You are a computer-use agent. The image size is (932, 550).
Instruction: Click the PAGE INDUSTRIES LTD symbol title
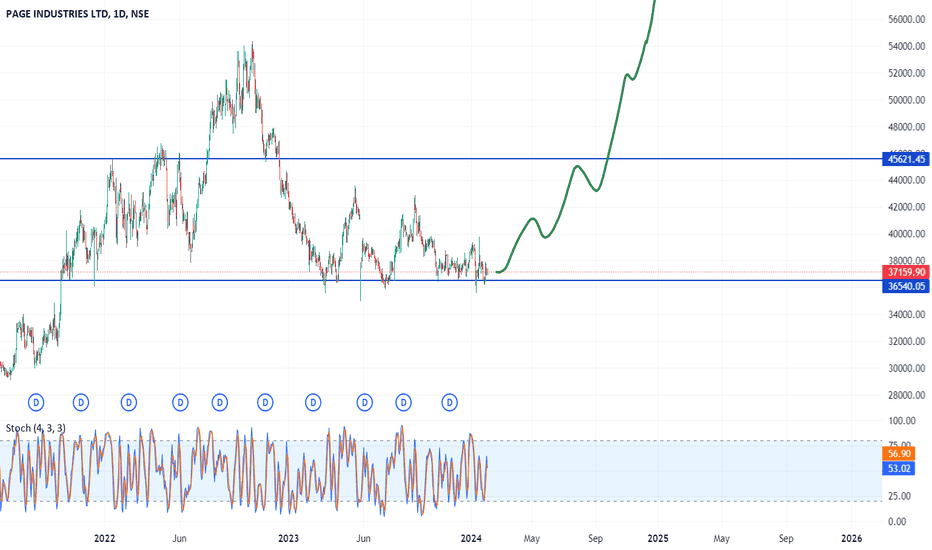77,14
